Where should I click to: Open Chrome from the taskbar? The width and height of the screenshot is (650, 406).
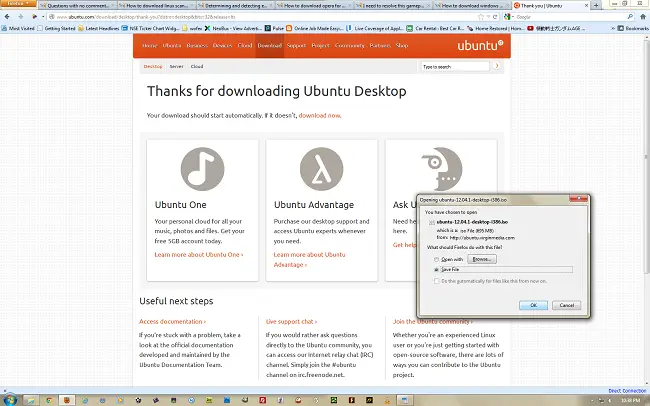[49, 400]
